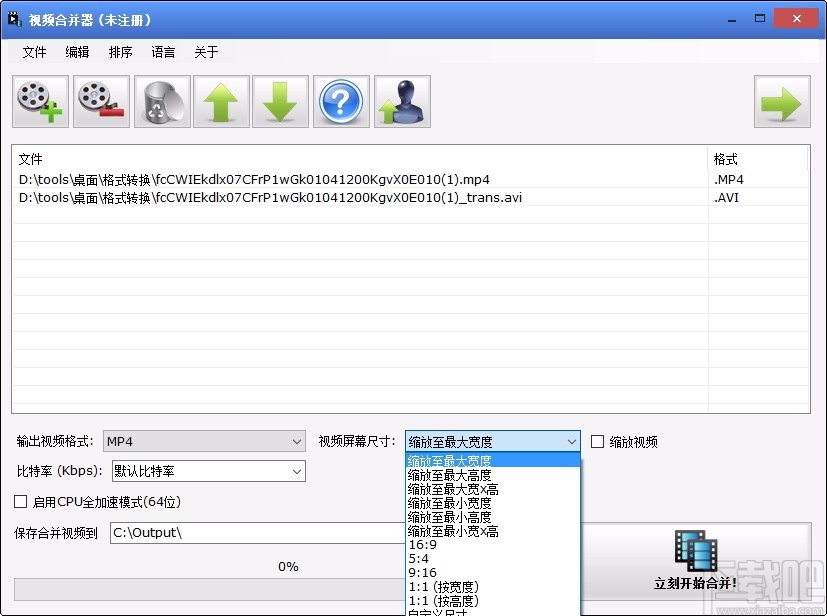Toggle the 缩放视频 scaling option
The image size is (827, 616).
[596, 441]
